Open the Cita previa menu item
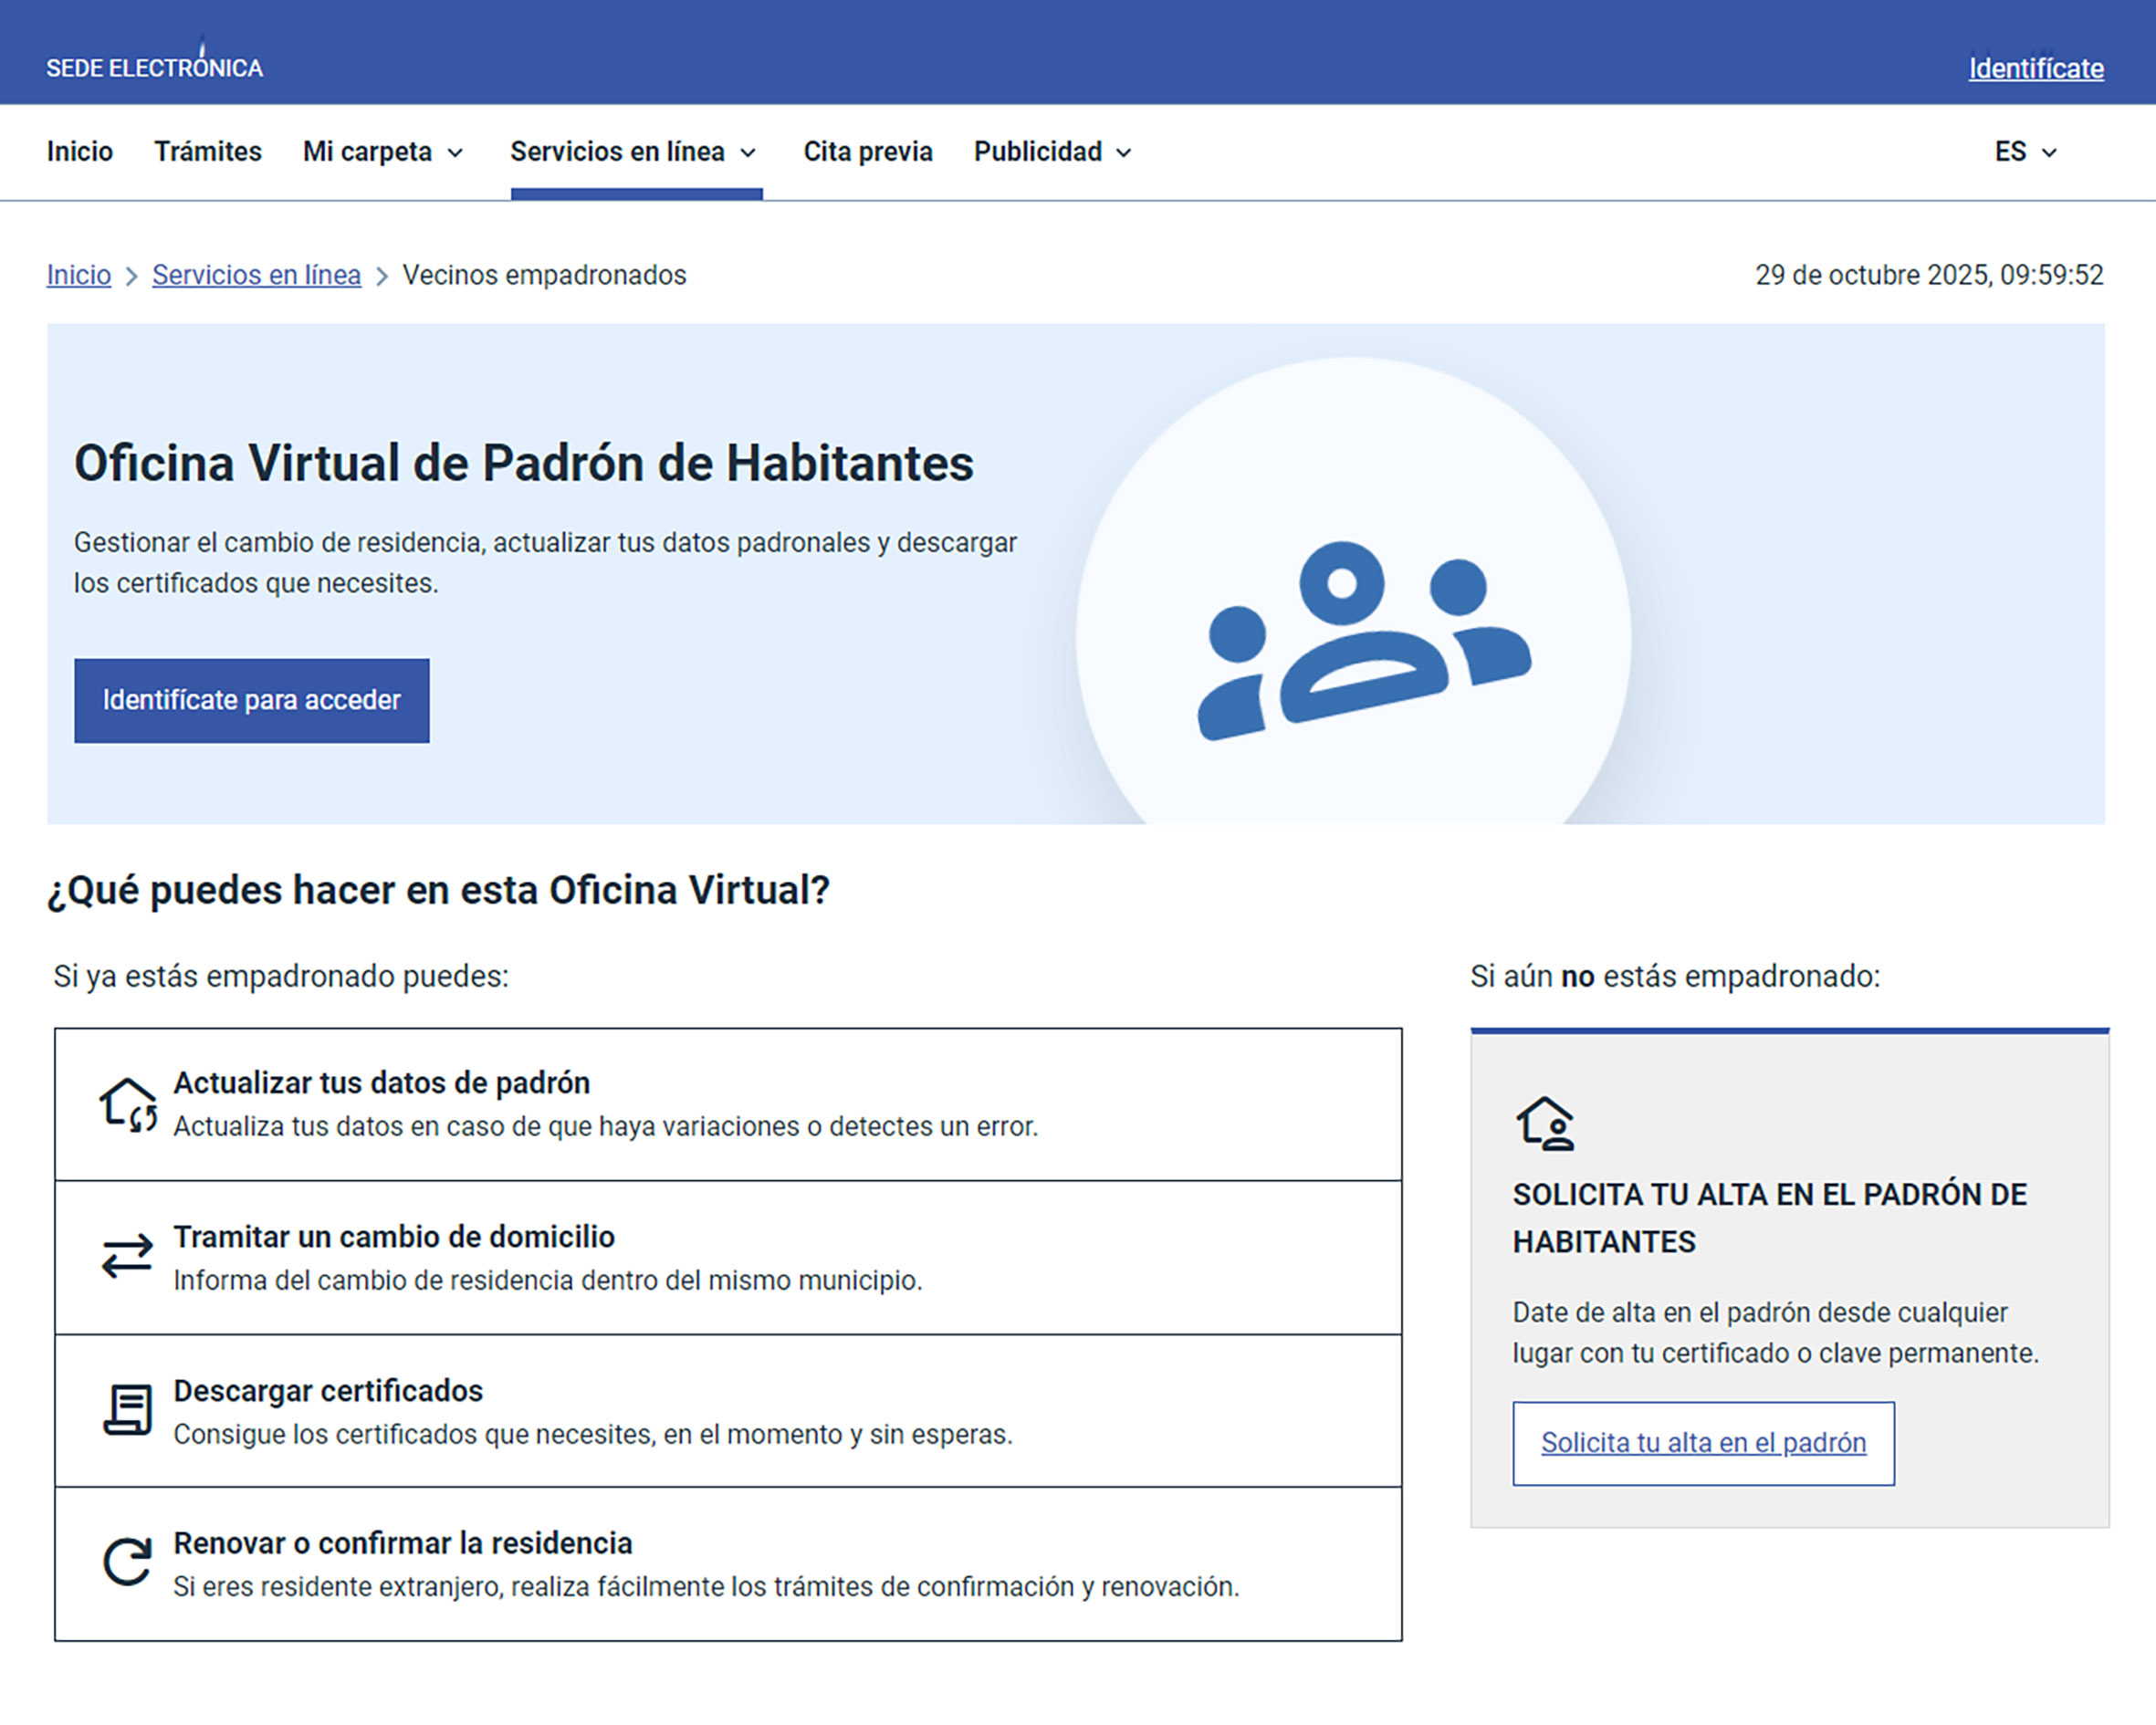Viewport: 2156px width, 1725px height. 867,152
